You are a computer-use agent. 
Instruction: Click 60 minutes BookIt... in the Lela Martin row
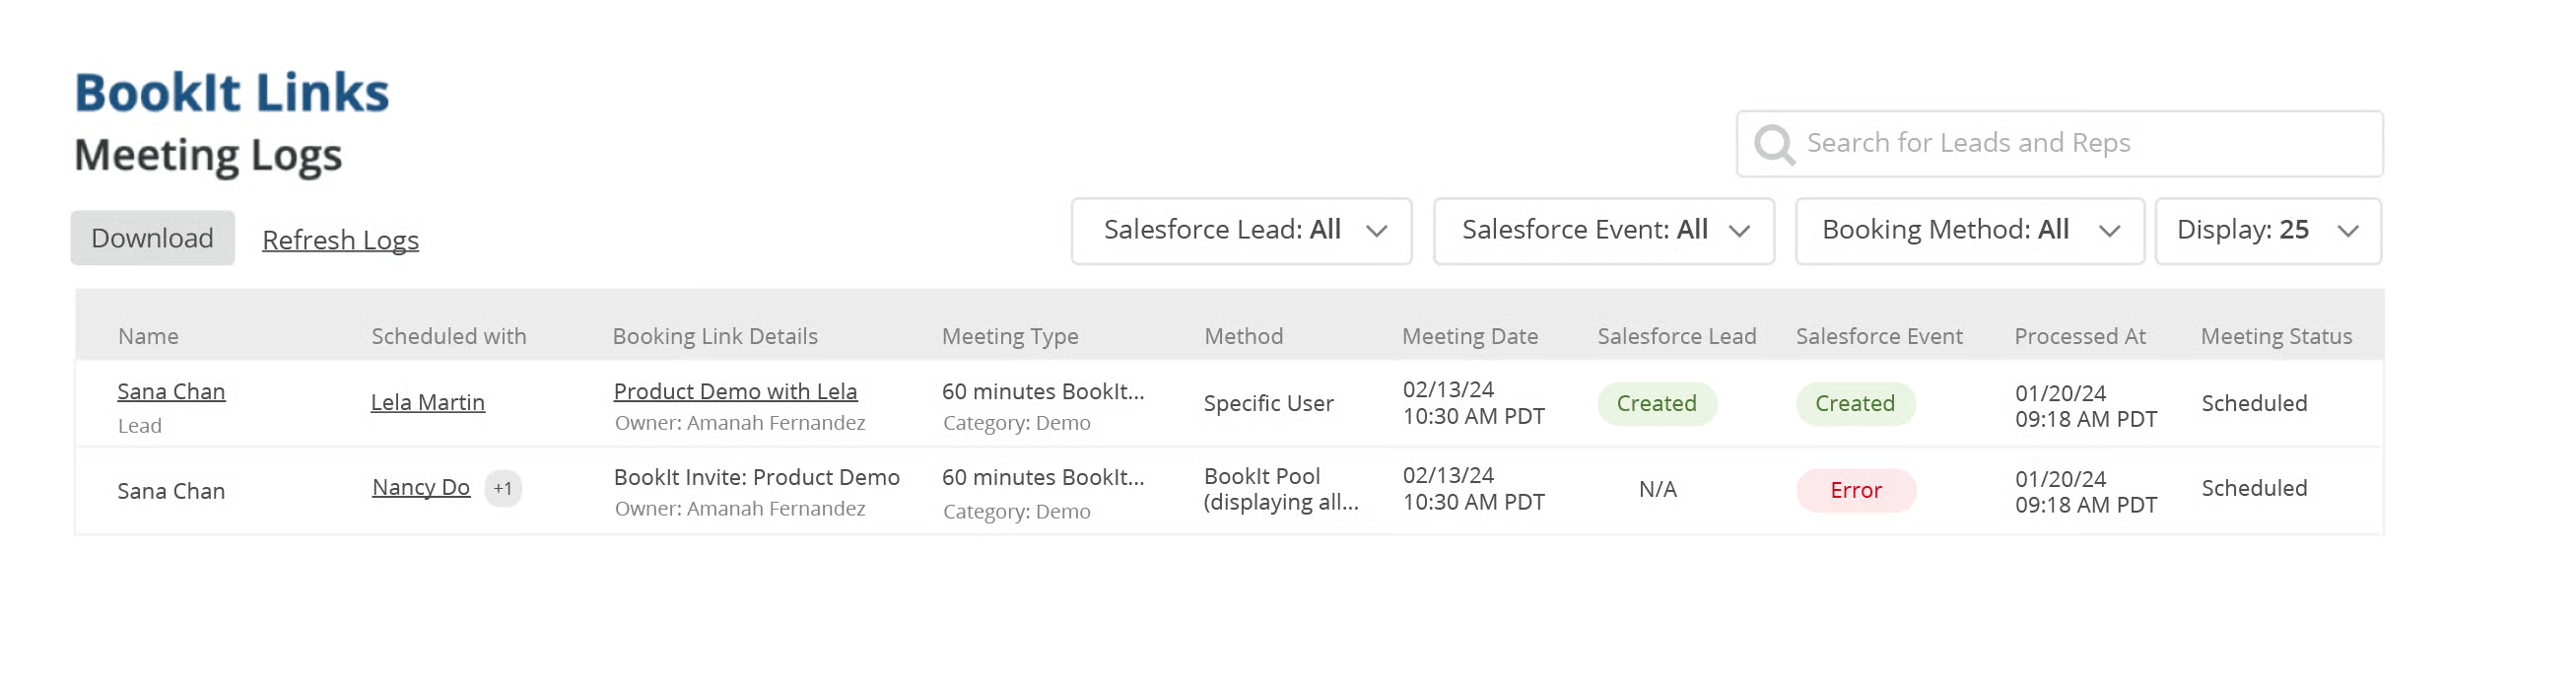(1042, 391)
